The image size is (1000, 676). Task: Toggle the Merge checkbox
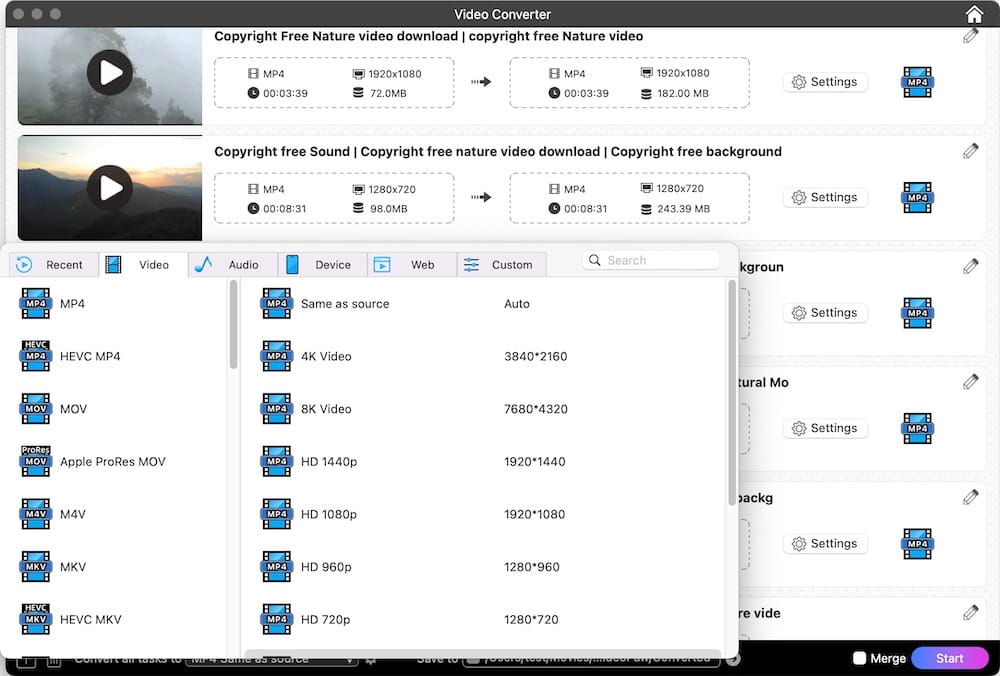[859, 658]
